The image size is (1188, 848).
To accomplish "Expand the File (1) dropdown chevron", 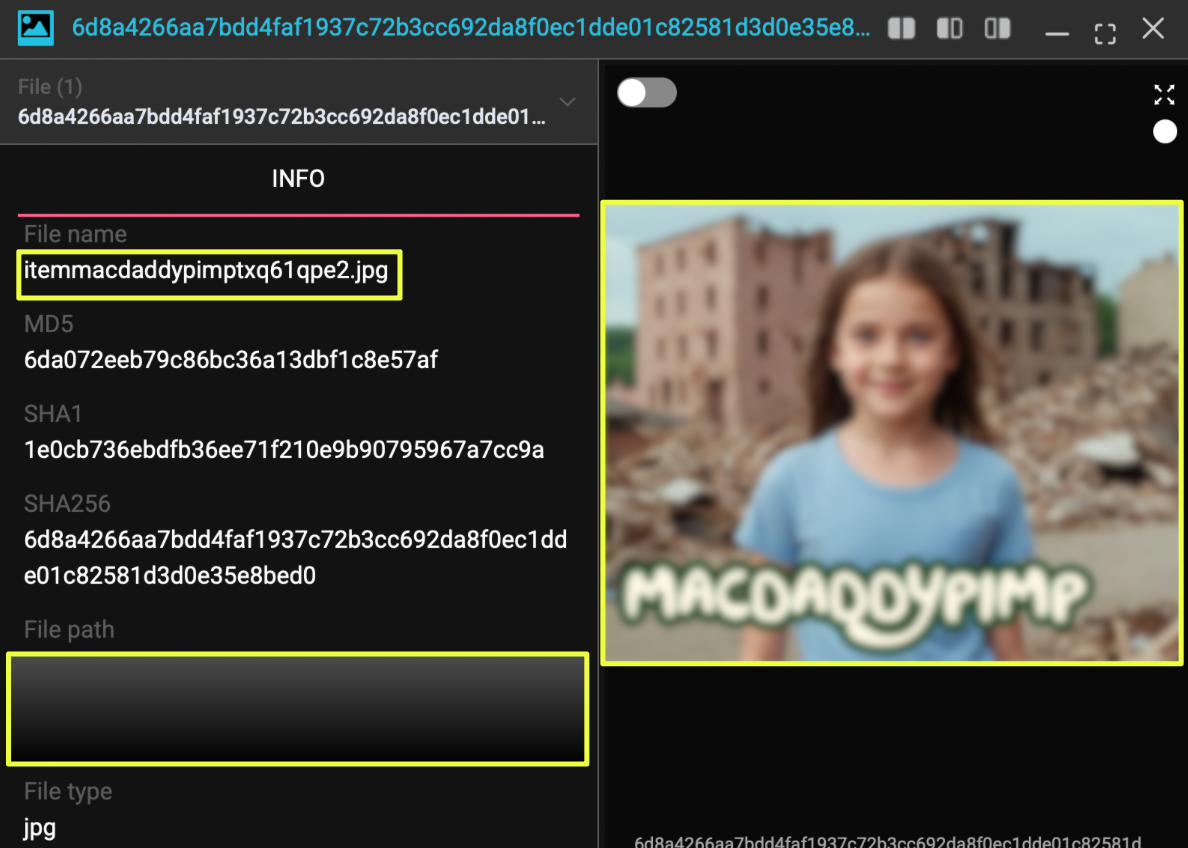I will (567, 102).
